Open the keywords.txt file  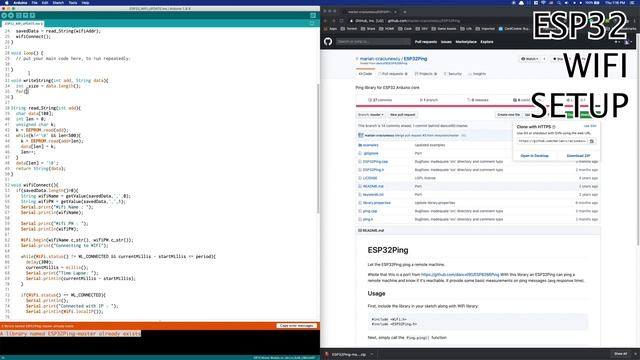point(373,195)
